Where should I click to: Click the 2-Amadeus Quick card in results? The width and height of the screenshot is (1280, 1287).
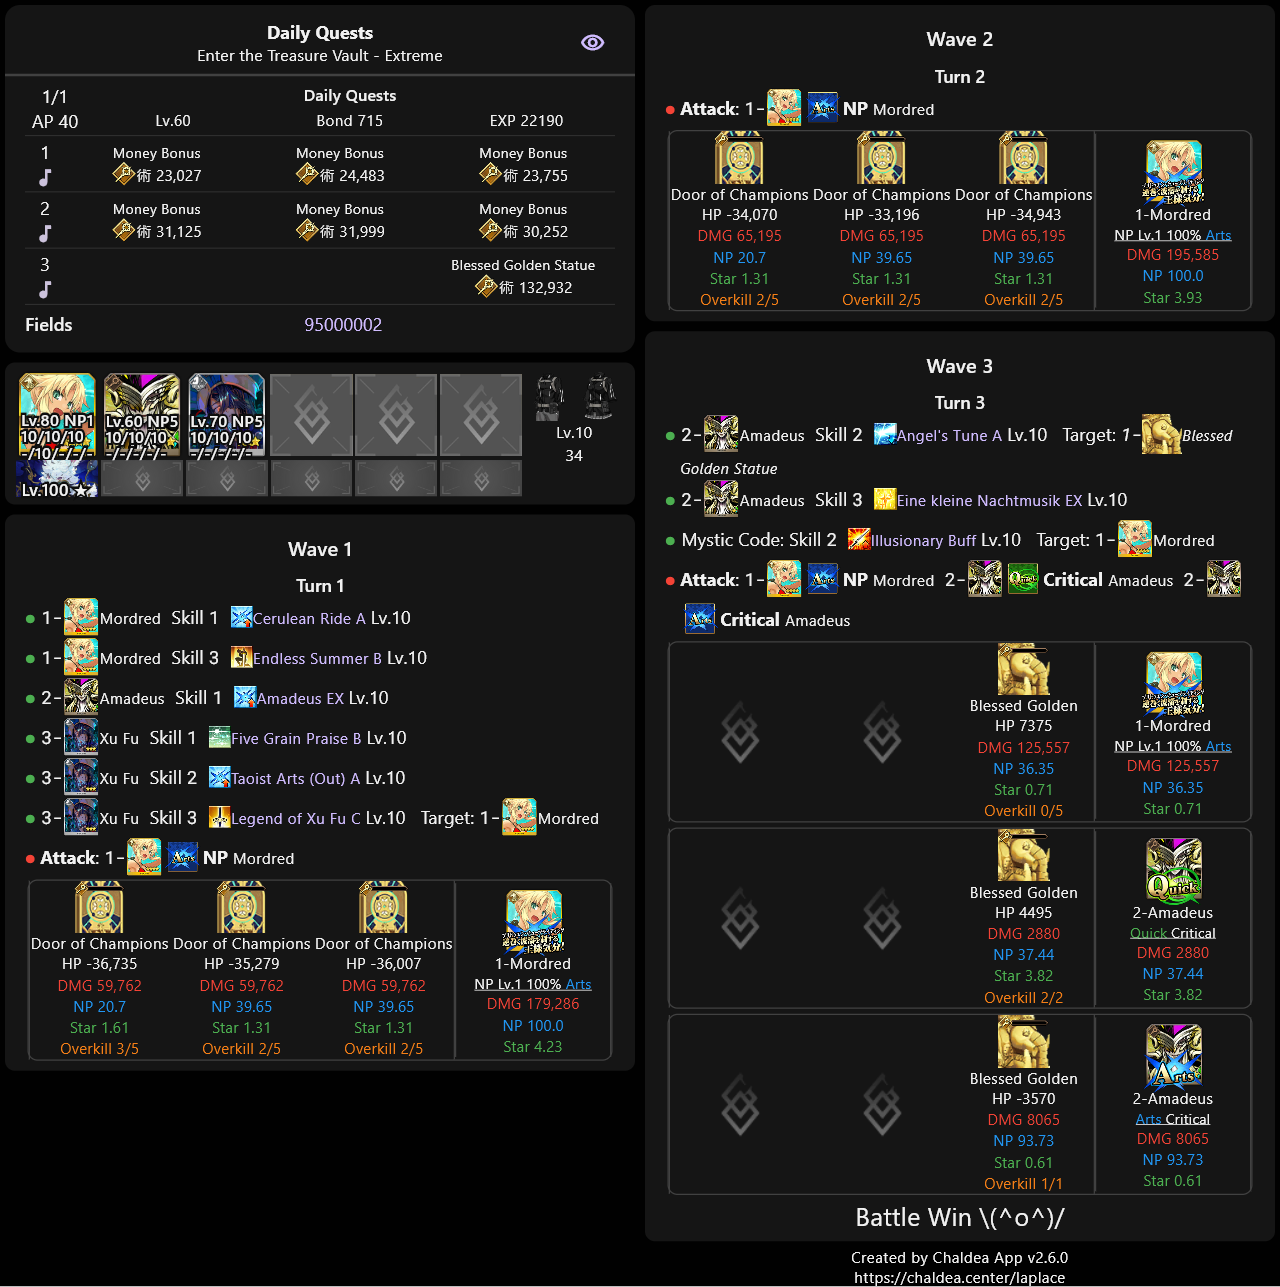1173,871
